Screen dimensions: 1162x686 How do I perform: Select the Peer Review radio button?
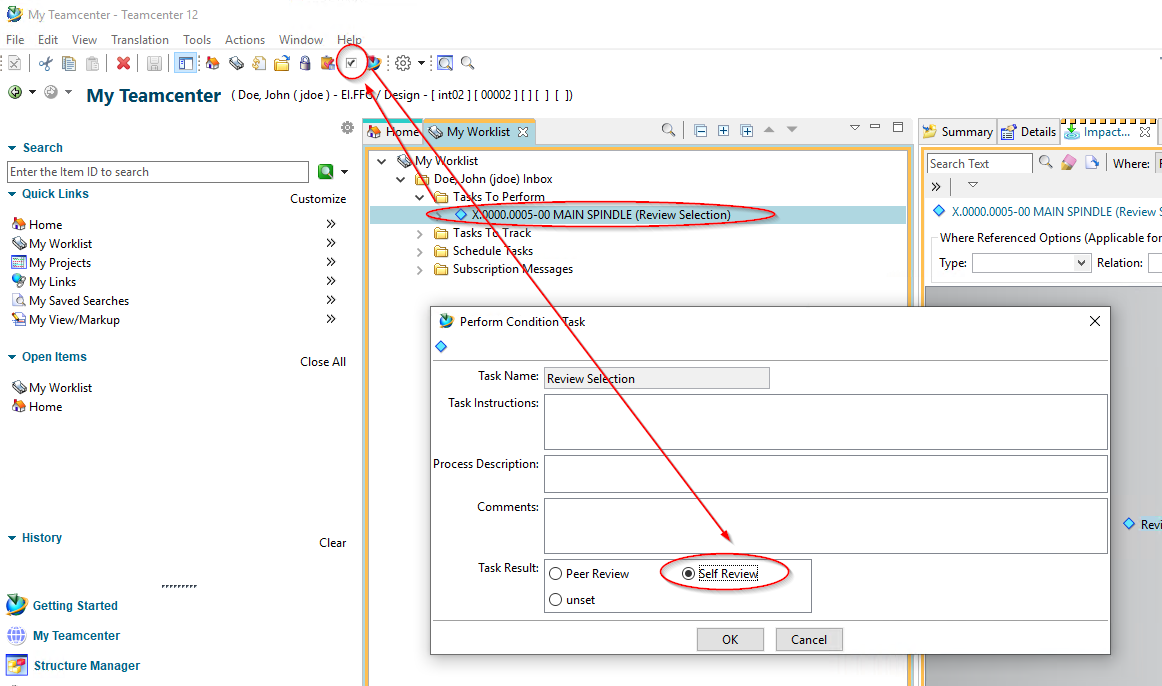[x=556, y=574]
